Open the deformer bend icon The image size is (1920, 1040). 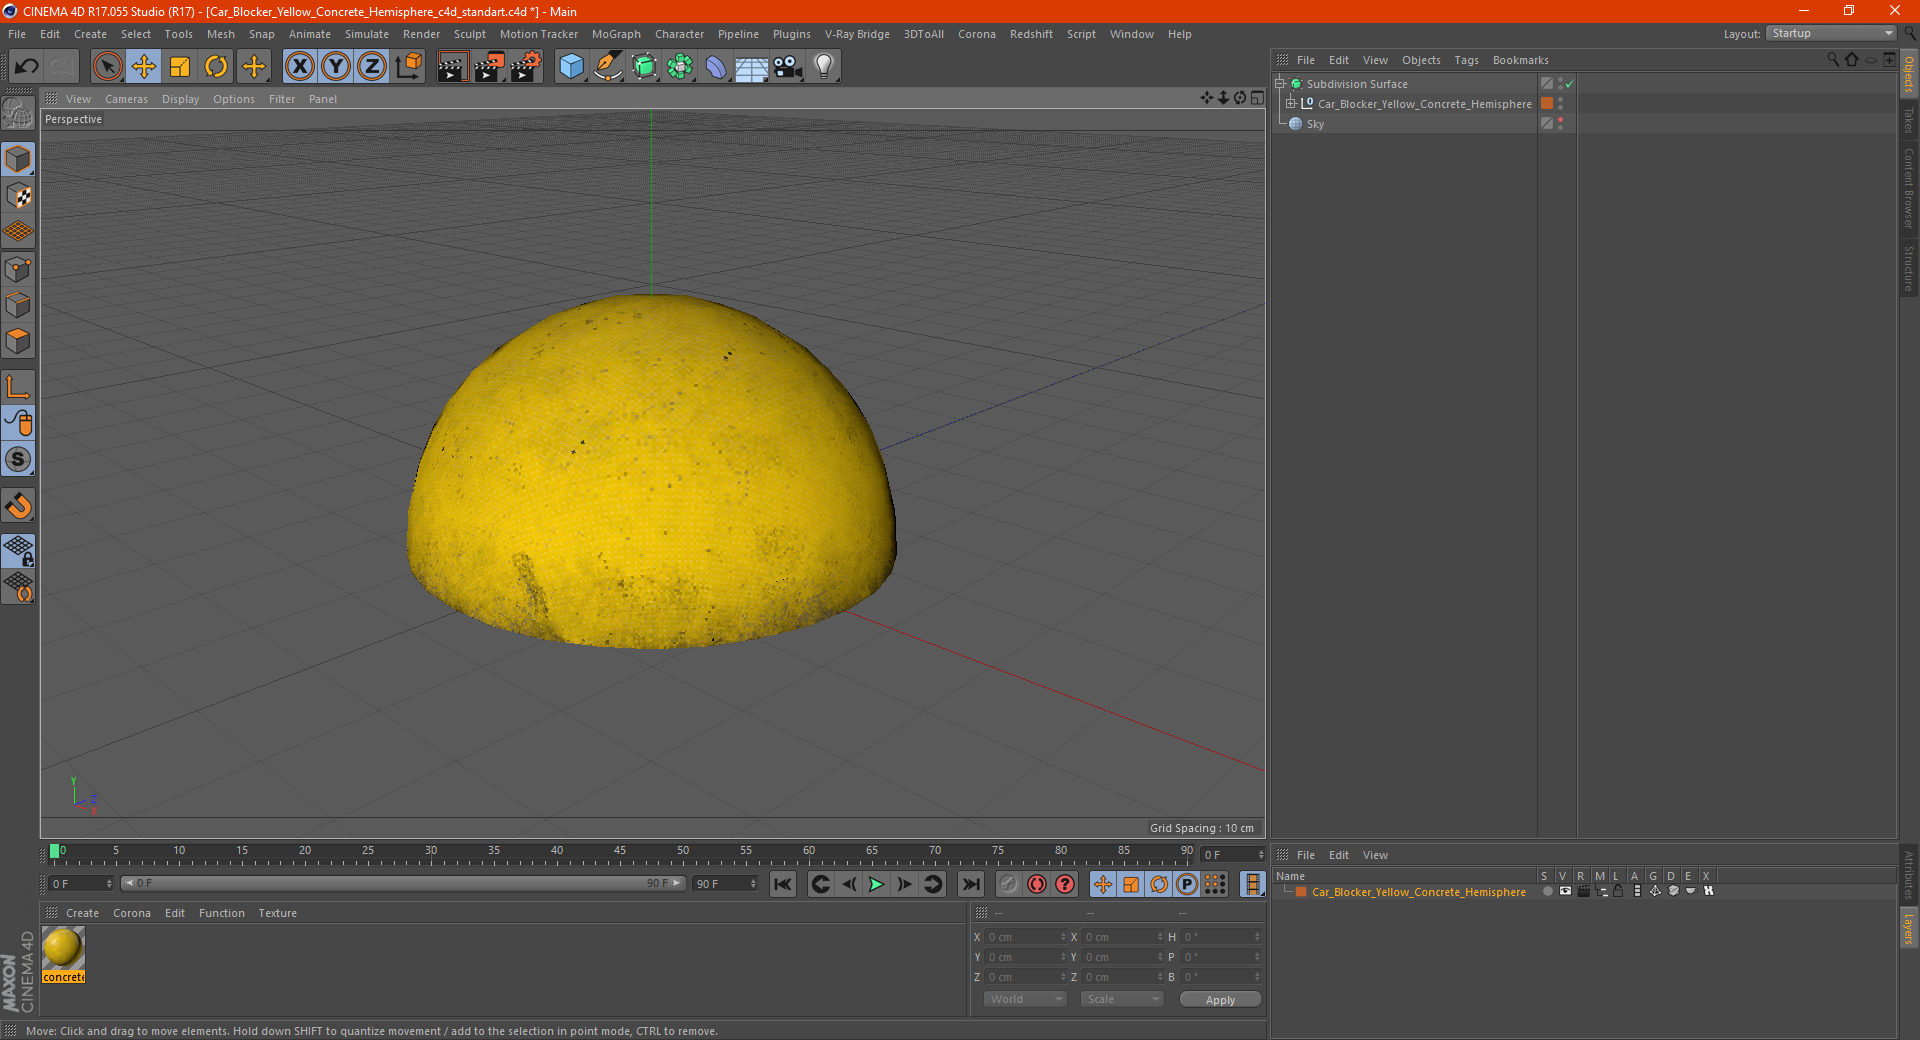click(x=716, y=67)
